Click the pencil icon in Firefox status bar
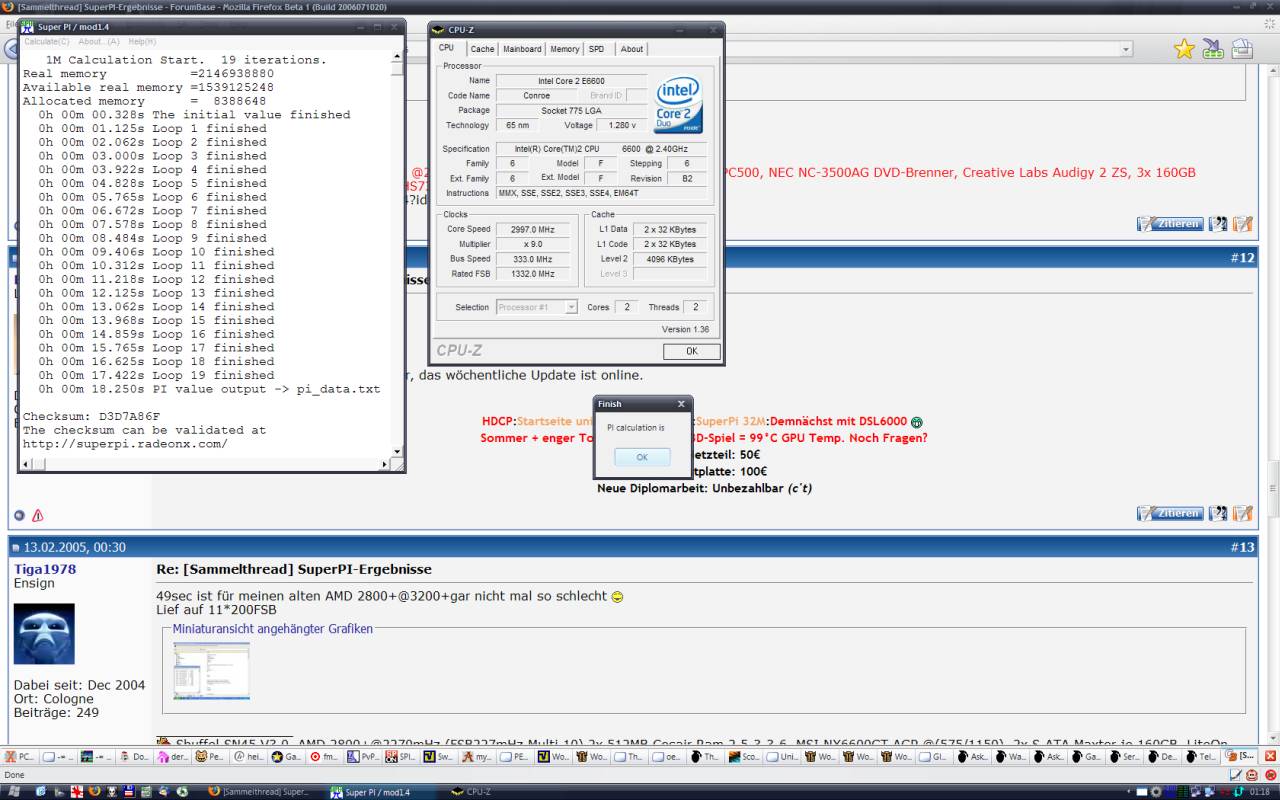This screenshot has width=1280, height=800. click(1236, 775)
